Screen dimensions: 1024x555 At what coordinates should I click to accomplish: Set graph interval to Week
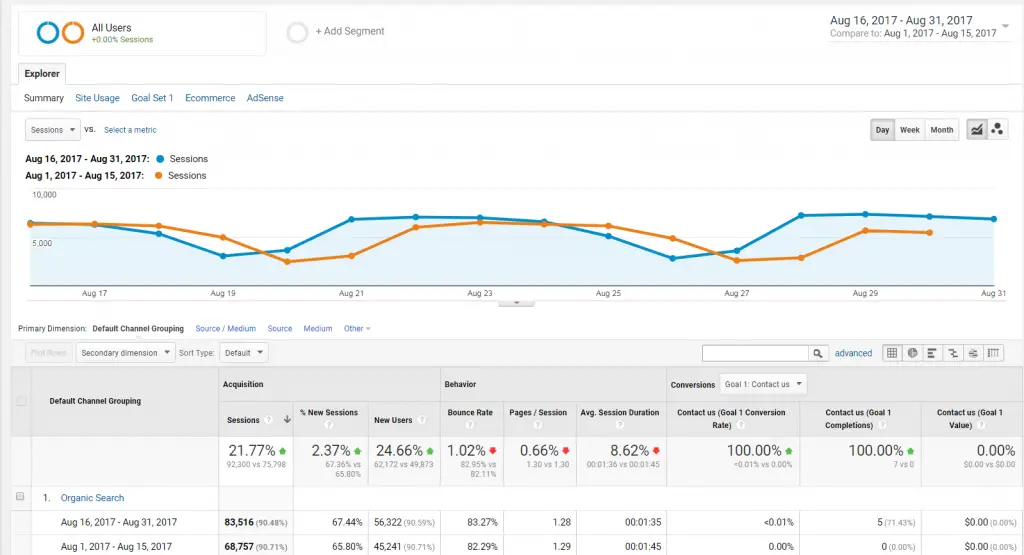[910, 129]
